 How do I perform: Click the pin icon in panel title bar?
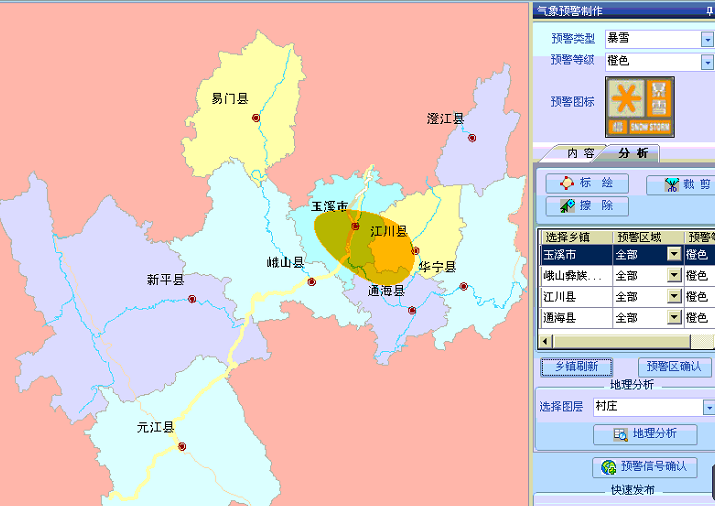pos(709,11)
